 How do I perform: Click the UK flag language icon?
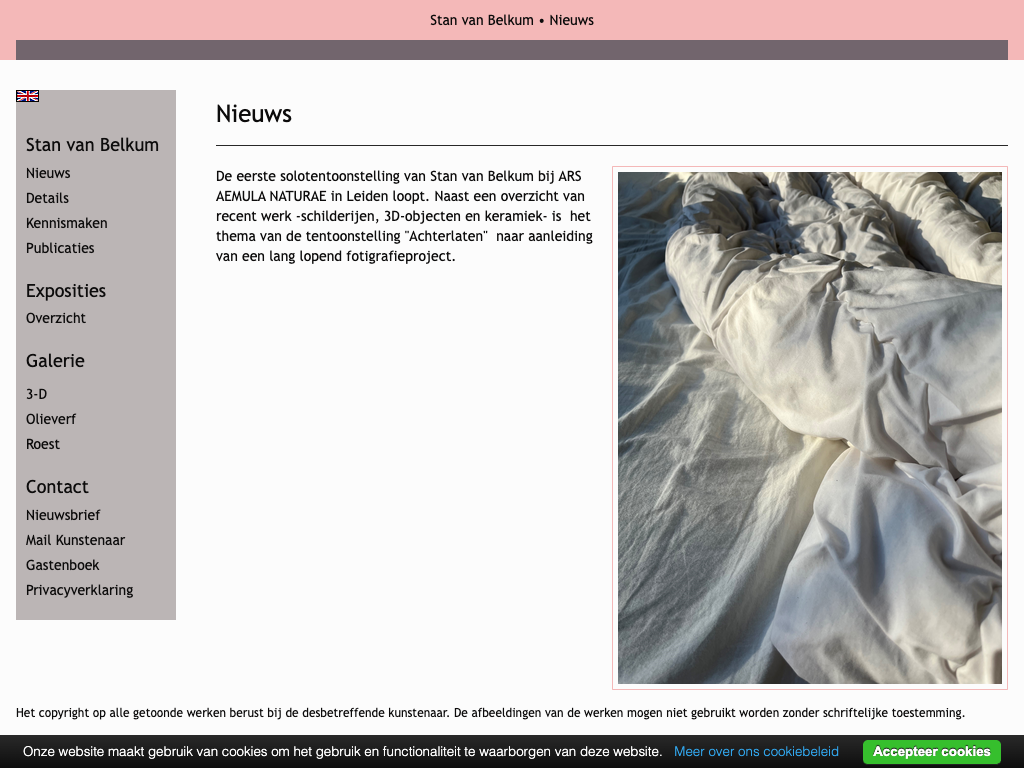[27, 96]
